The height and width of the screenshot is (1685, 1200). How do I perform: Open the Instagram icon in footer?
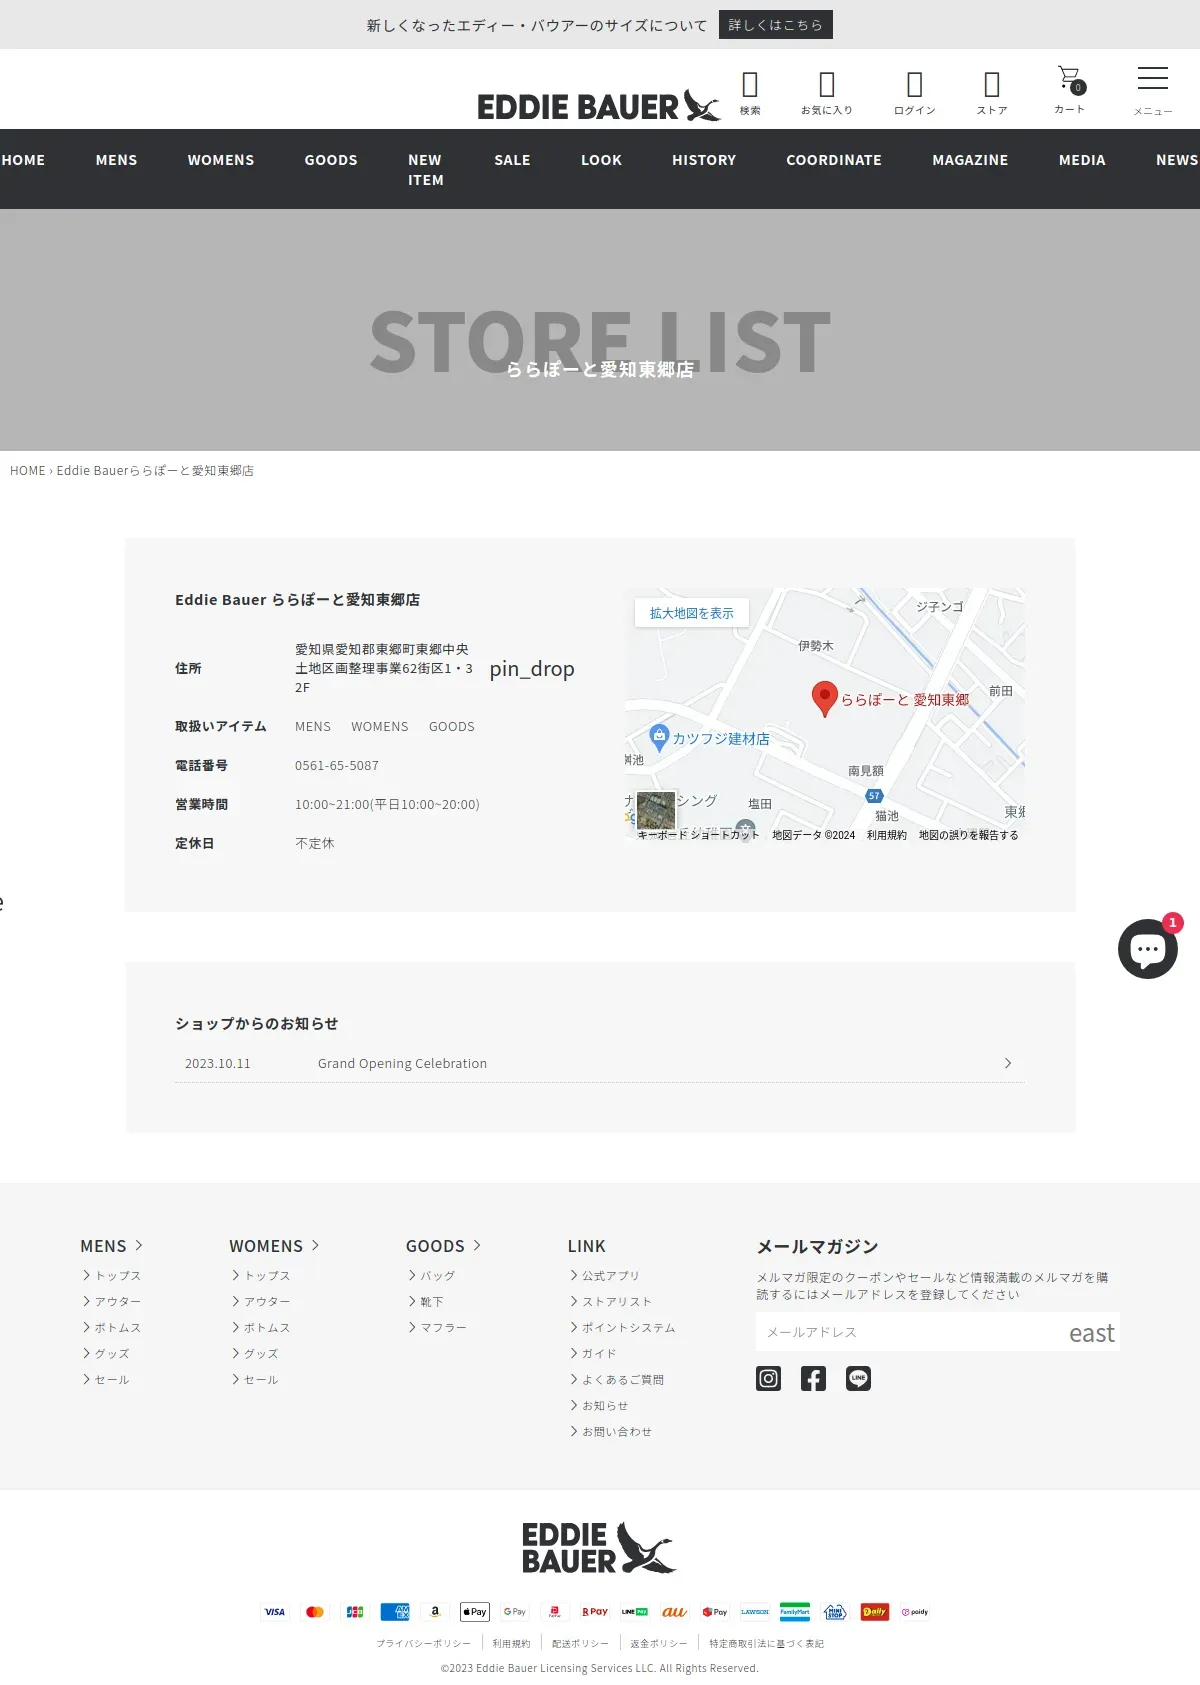point(768,1379)
